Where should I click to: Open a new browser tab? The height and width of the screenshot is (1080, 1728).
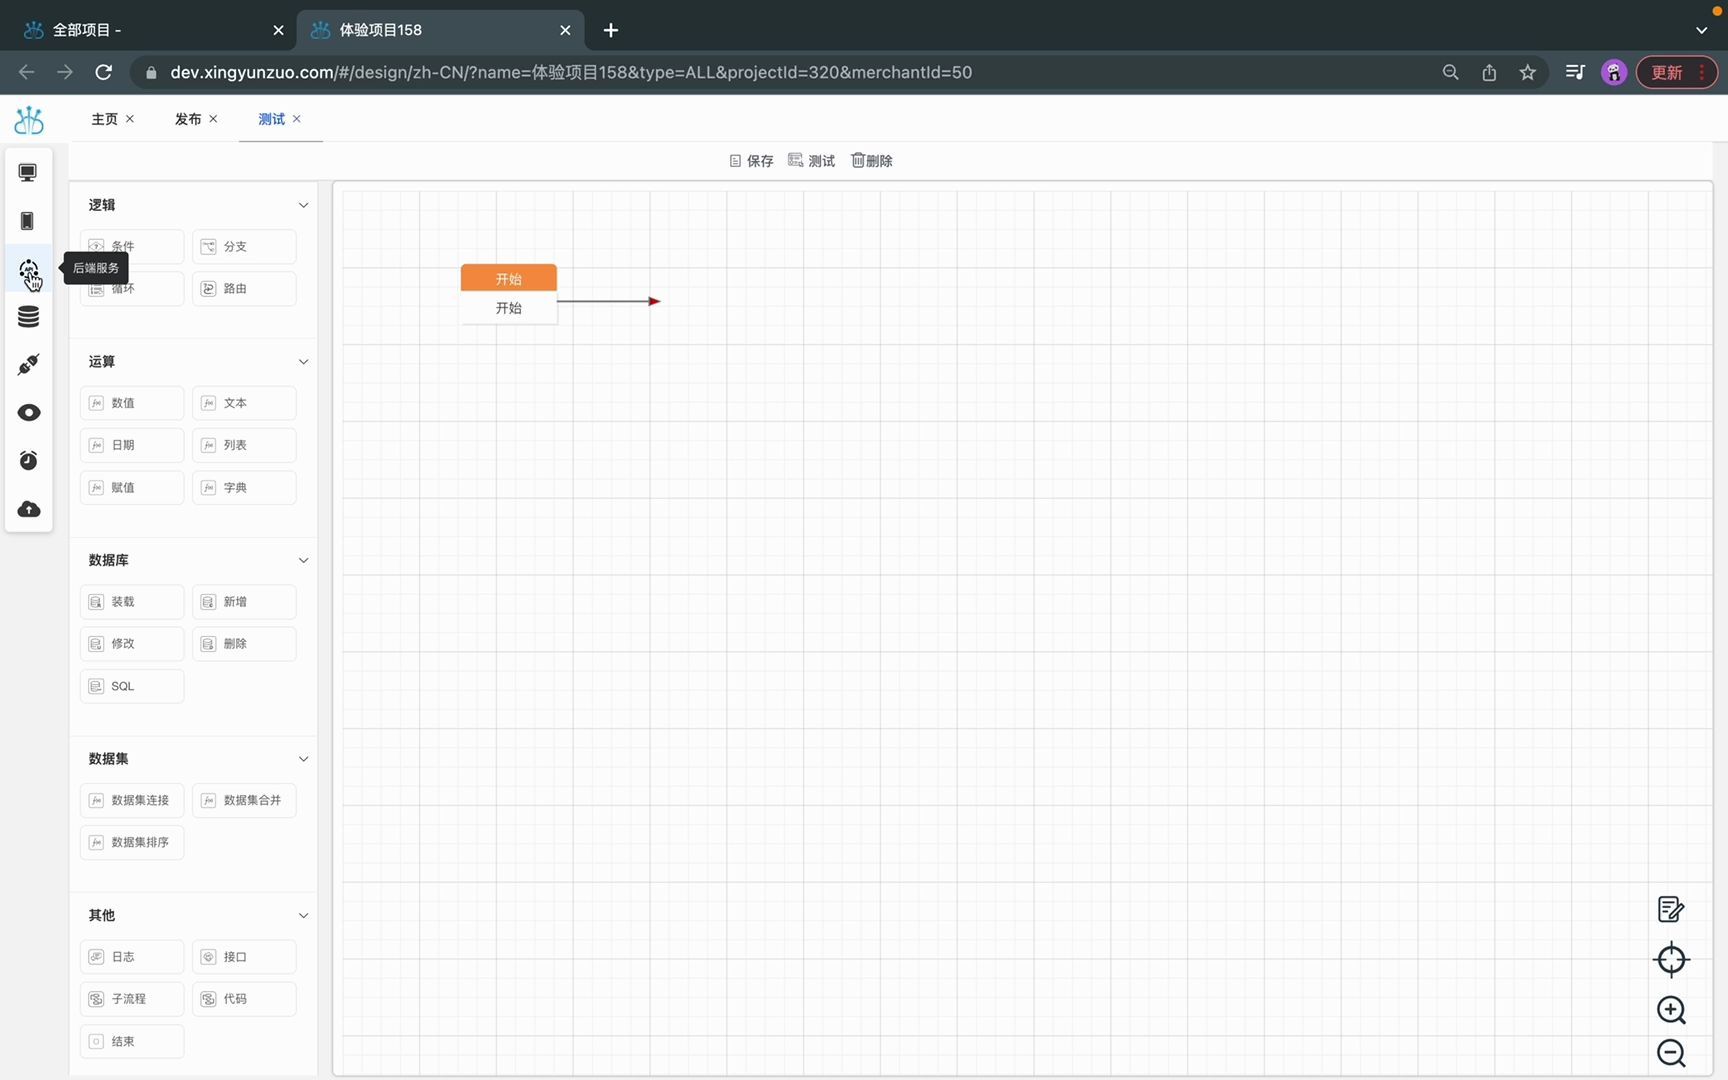[x=611, y=30]
